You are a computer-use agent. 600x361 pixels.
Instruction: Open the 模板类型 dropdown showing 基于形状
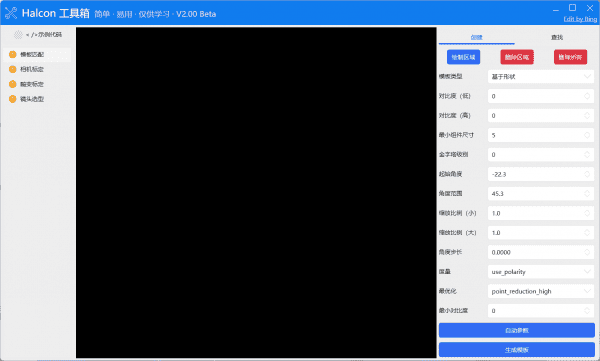tap(541, 77)
